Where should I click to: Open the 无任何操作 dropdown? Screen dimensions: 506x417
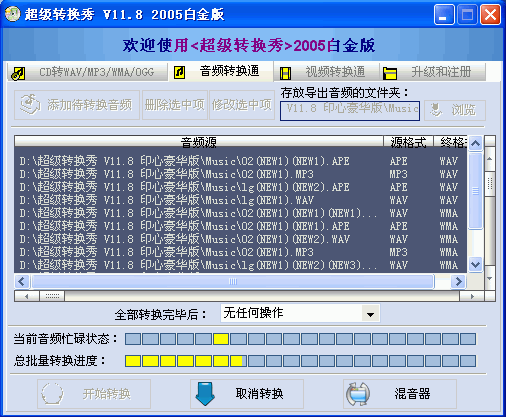(x=300, y=313)
